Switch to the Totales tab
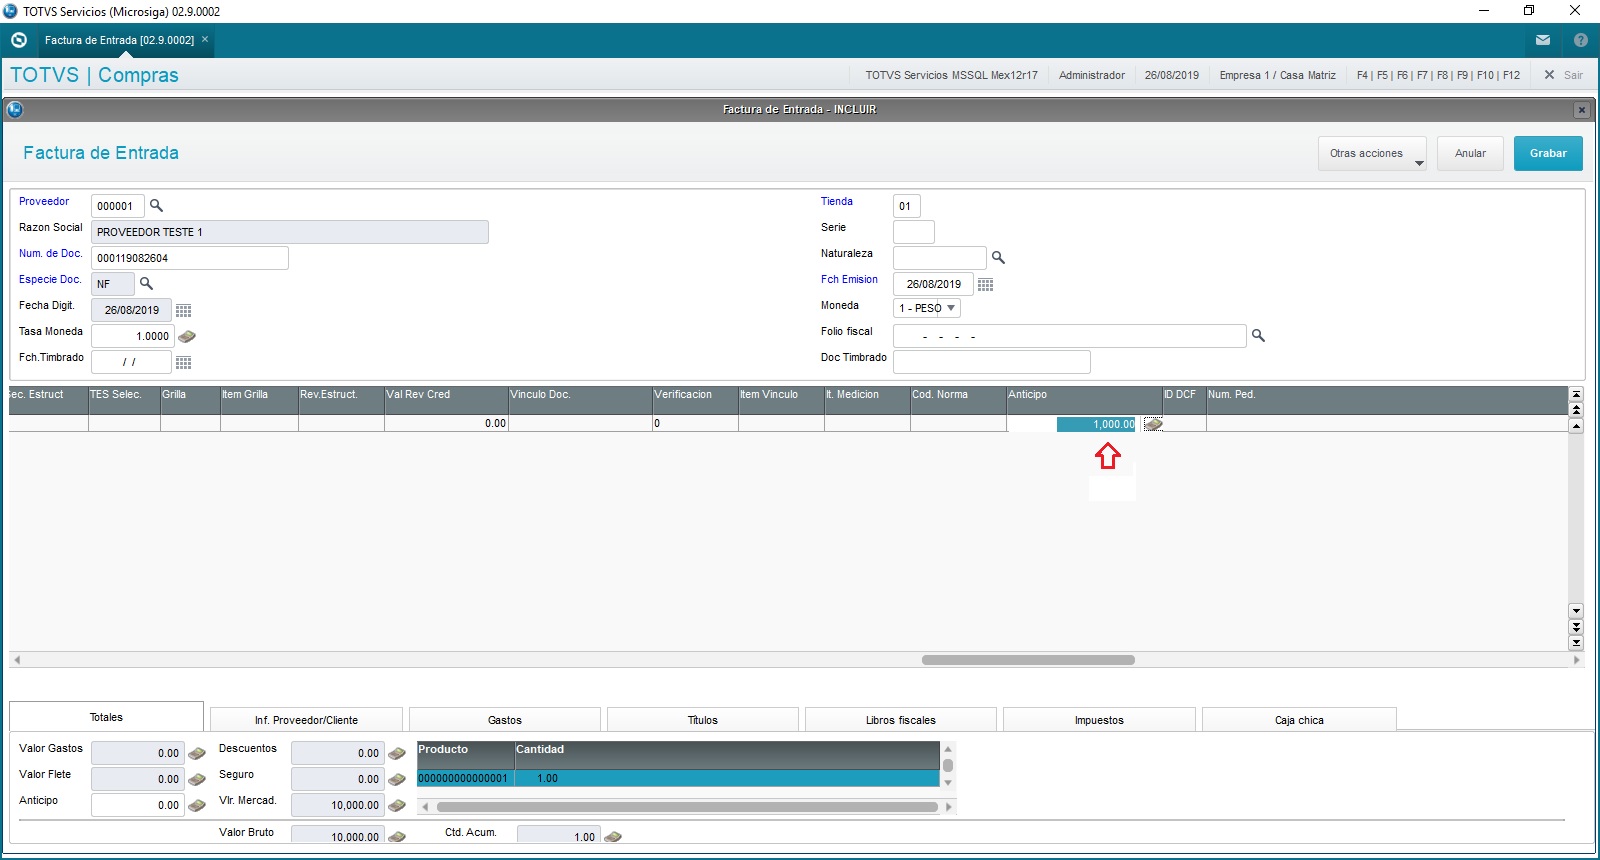This screenshot has height=860, width=1600. pos(106,717)
